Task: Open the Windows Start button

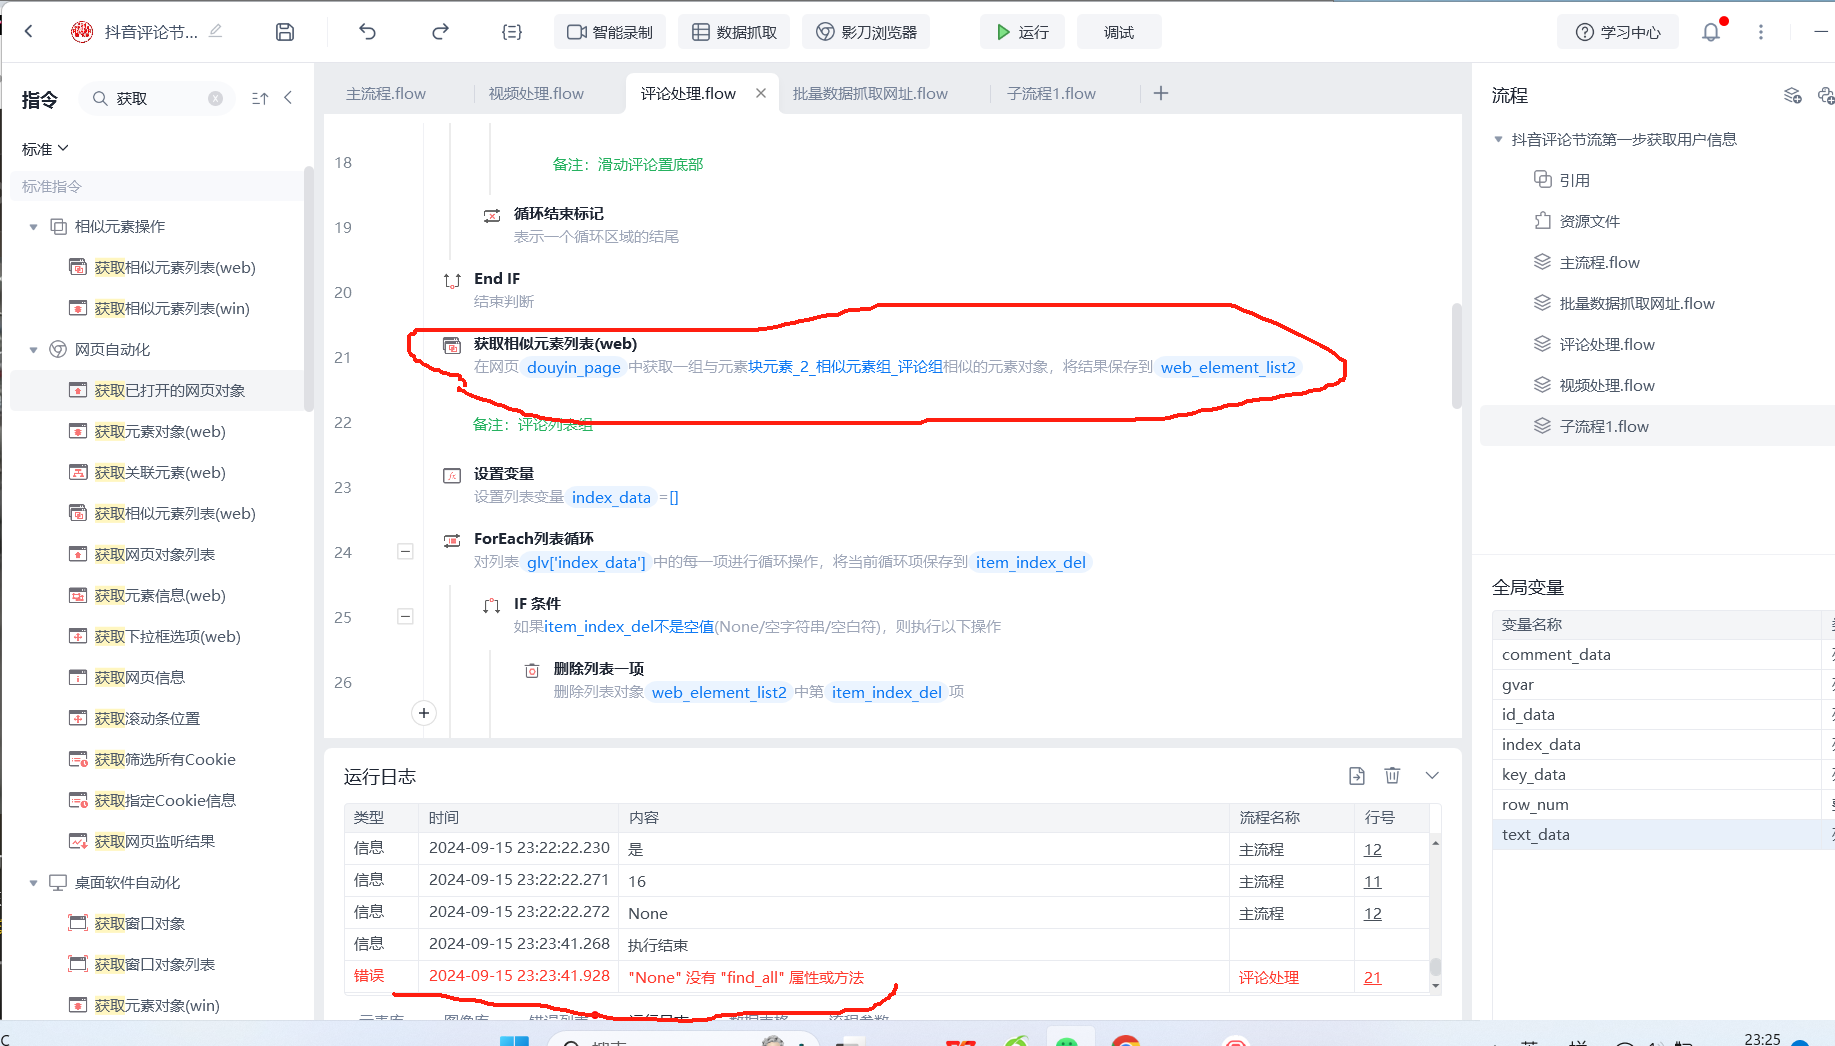Action: (514, 1040)
